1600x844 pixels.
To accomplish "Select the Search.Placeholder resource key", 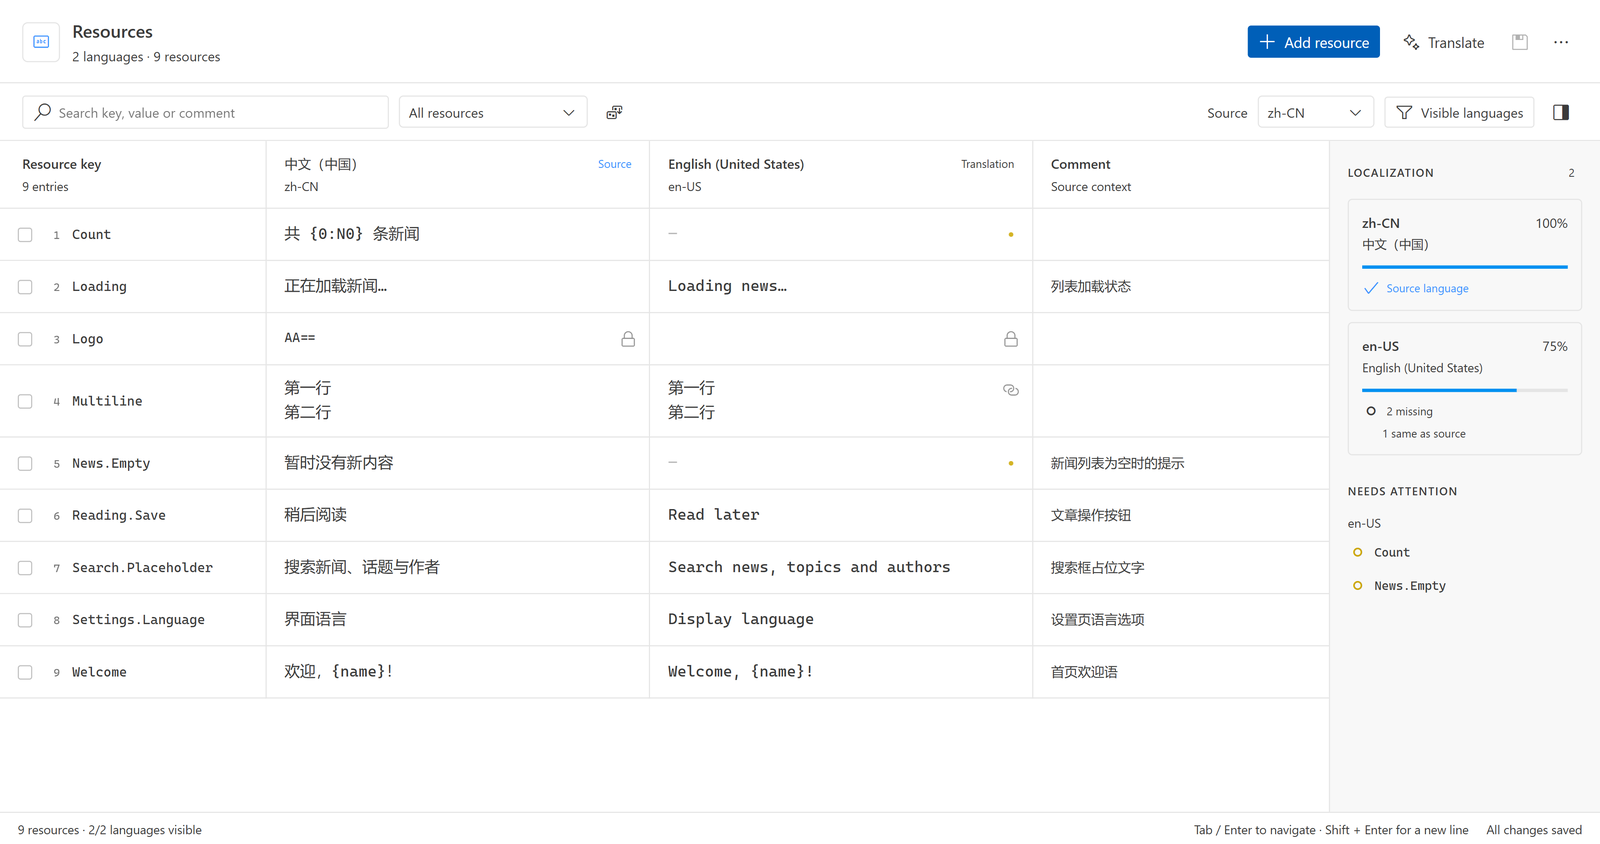I will (x=142, y=568).
